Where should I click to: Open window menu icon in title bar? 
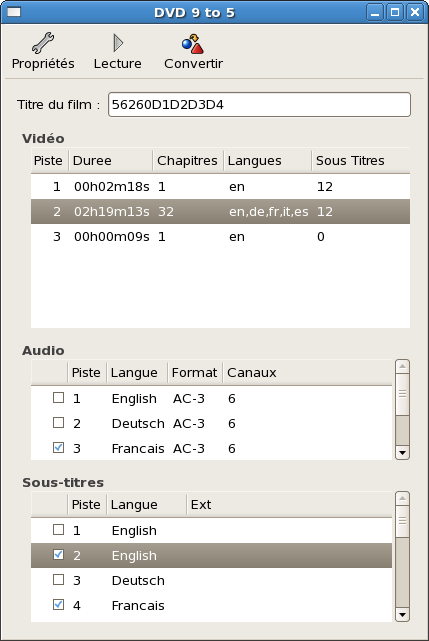pos(14,12)
